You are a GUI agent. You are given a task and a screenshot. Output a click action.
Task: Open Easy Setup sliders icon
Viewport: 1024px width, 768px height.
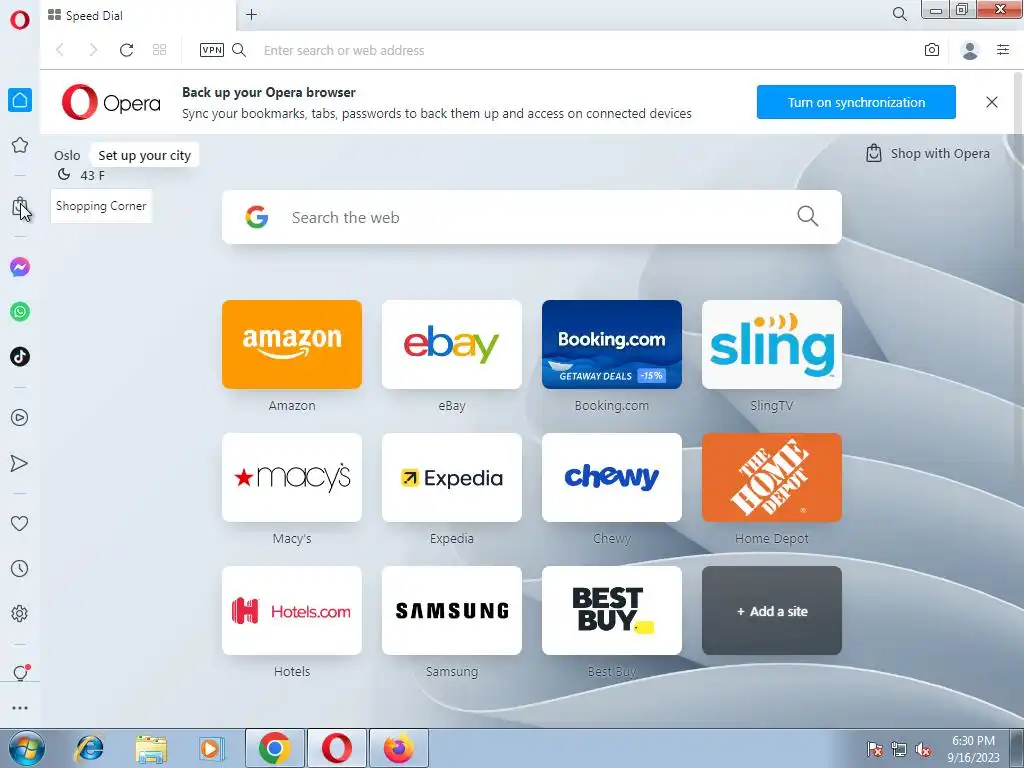click(x=1003, y=50)
